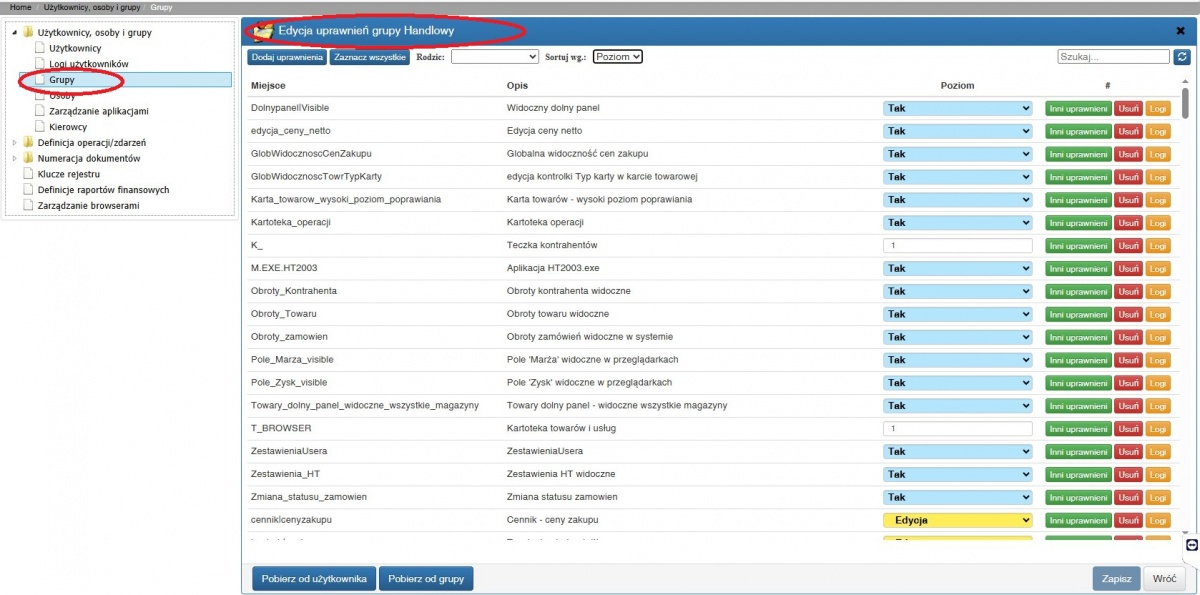Viewport: 1200px width, 595px height.
Task: Go to Home in the breadcrumb
Action: click(20, 7)
